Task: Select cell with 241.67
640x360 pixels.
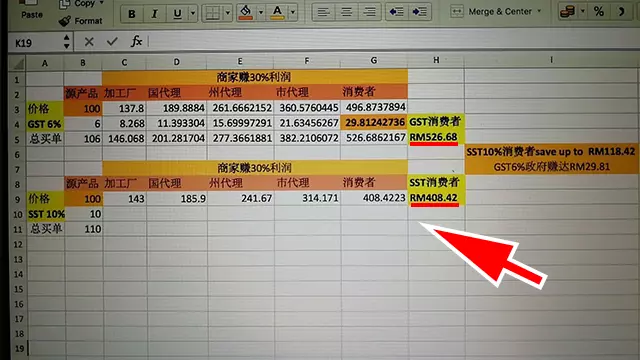Action: pyautogui.click(x=241, y=198)
